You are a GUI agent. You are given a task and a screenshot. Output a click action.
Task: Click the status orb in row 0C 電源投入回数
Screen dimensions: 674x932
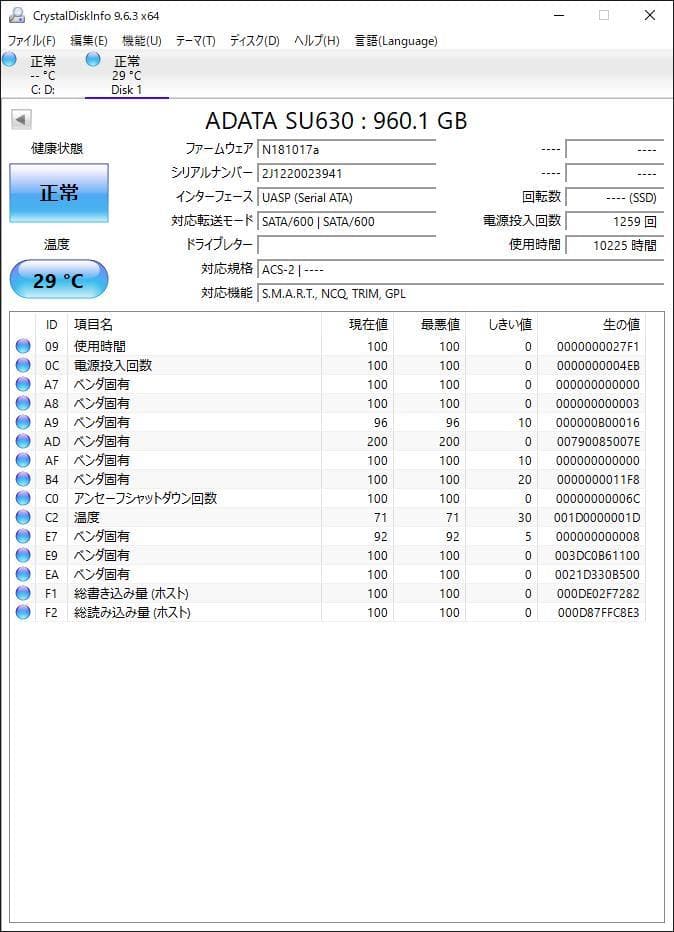pos(23,365)
